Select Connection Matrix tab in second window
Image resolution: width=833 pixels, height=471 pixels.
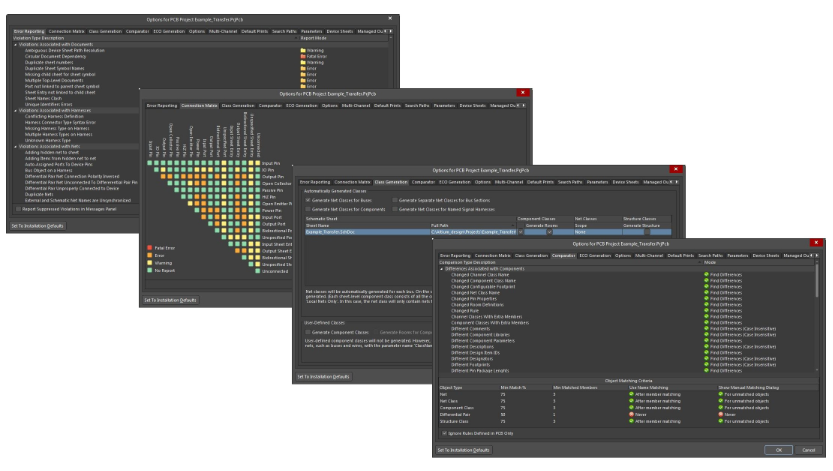click(x=199, y=106)
